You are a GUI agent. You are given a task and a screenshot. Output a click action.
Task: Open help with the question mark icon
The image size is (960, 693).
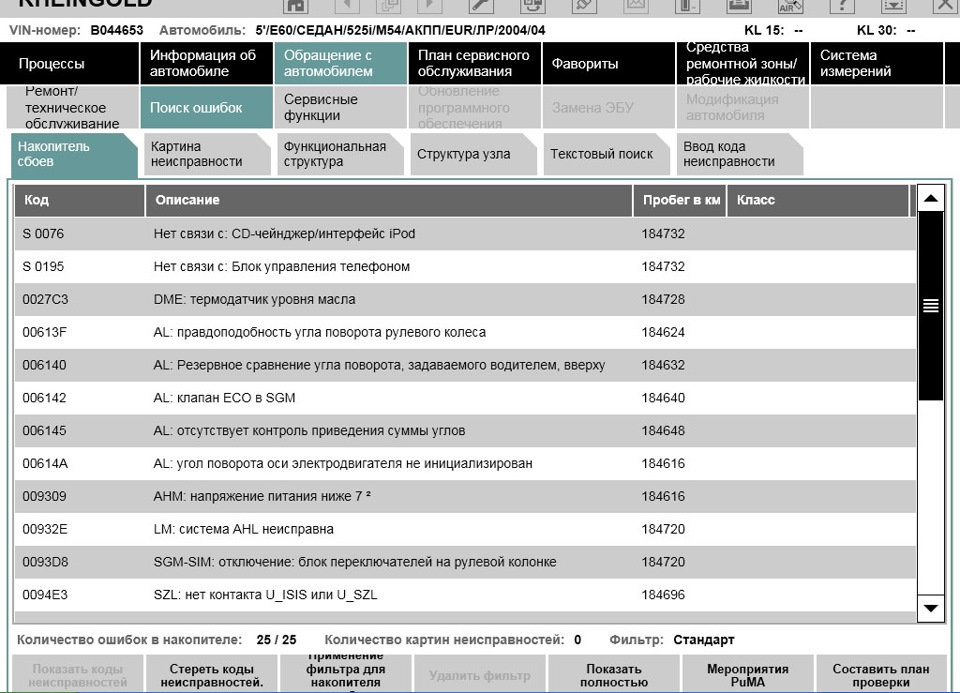click(x=842, y=6)
